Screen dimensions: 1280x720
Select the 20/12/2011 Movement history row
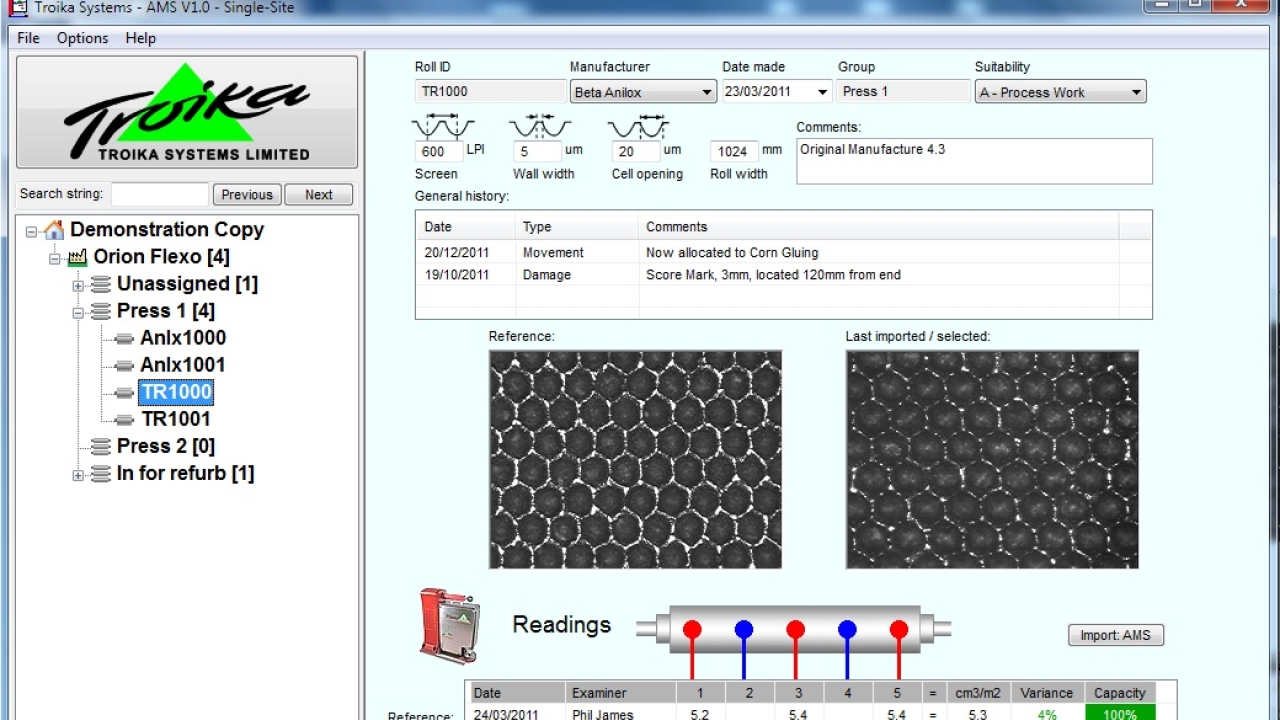click(x=783, y=253)
